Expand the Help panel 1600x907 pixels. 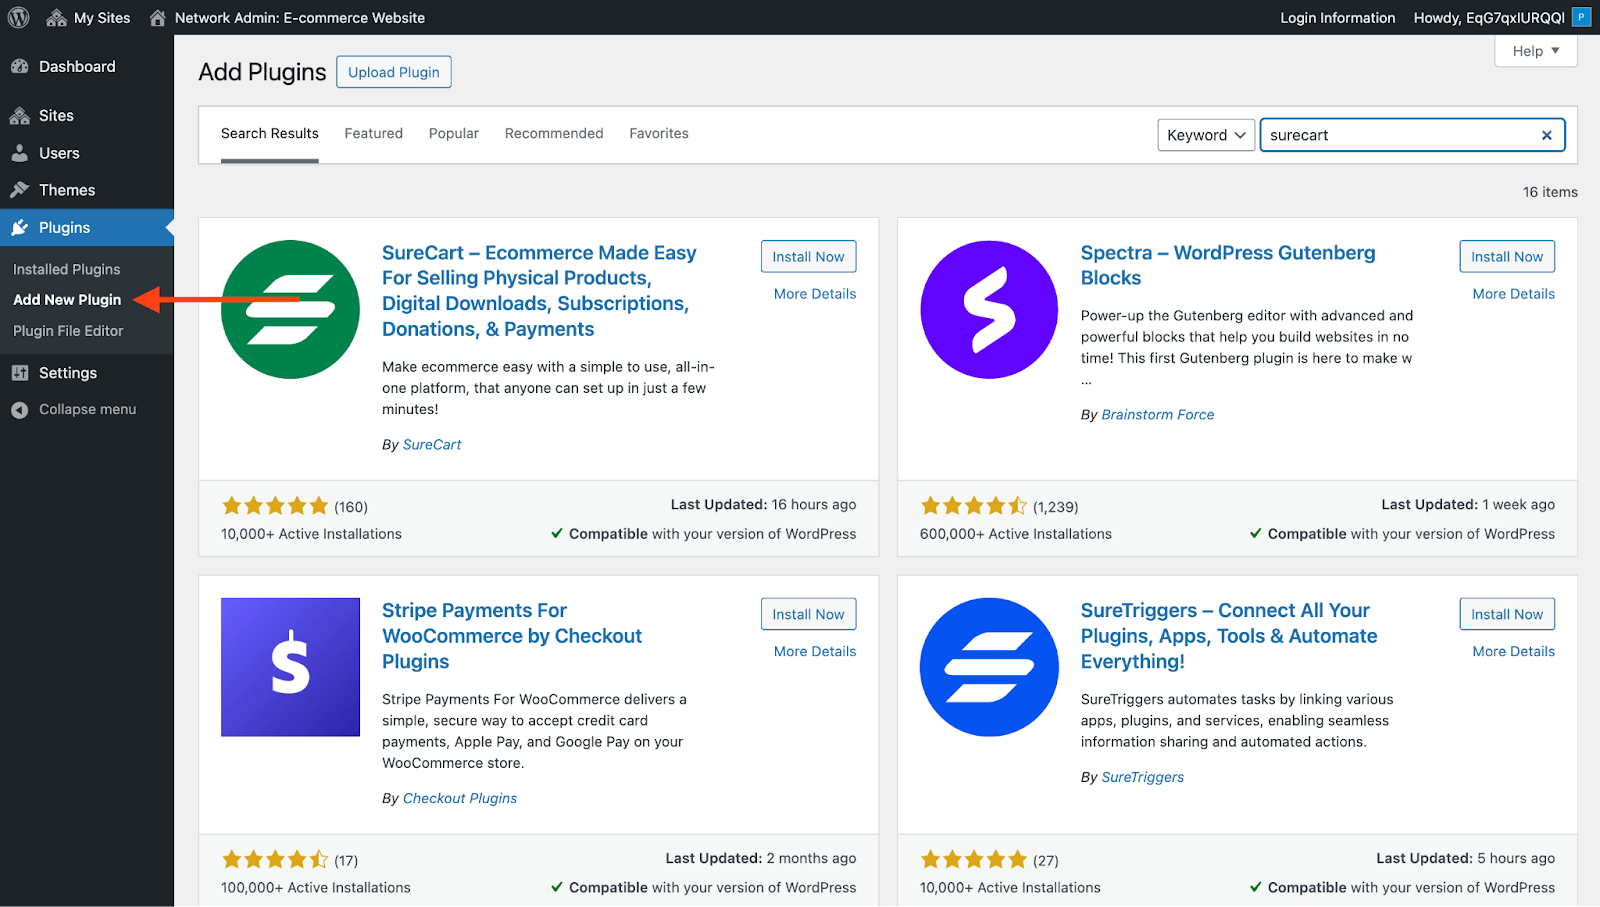(1535, 51)
